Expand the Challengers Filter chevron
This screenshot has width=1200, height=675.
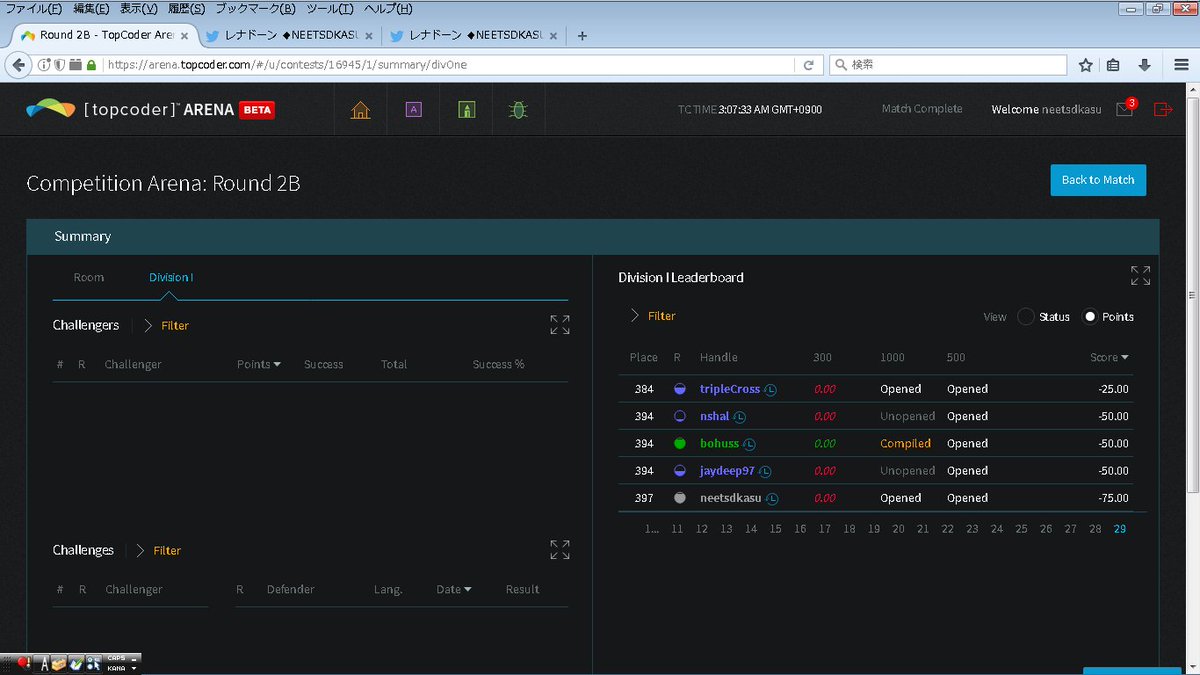tap(148, 325)
